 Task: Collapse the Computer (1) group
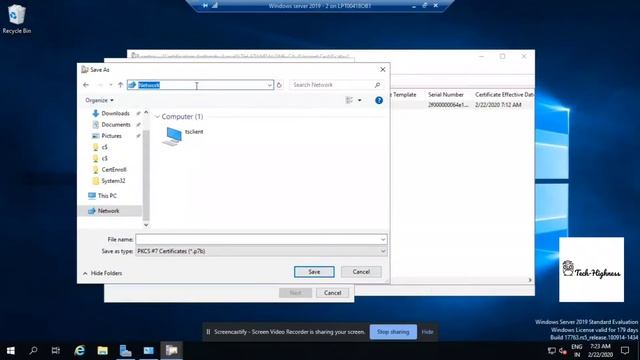tap(158, 117)
